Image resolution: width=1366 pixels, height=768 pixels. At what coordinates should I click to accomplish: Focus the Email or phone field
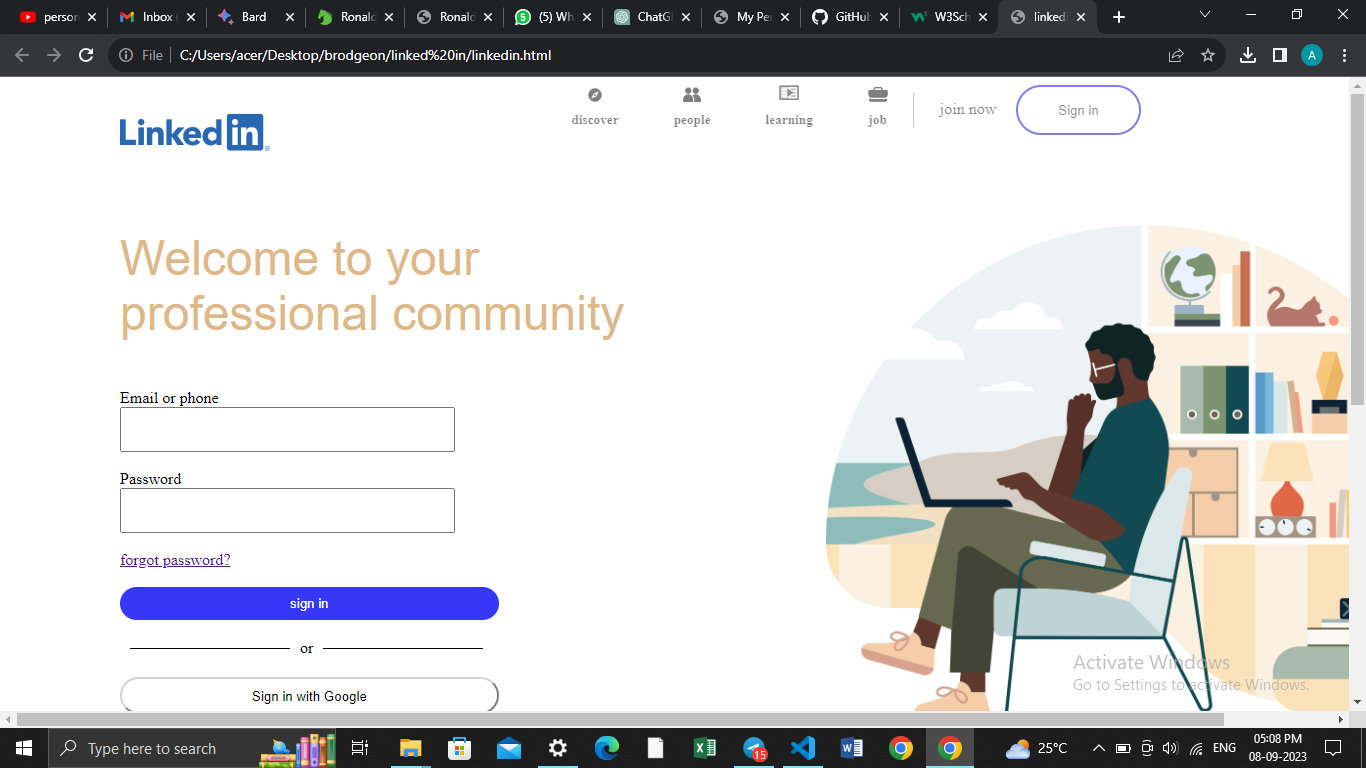point(287,429)
